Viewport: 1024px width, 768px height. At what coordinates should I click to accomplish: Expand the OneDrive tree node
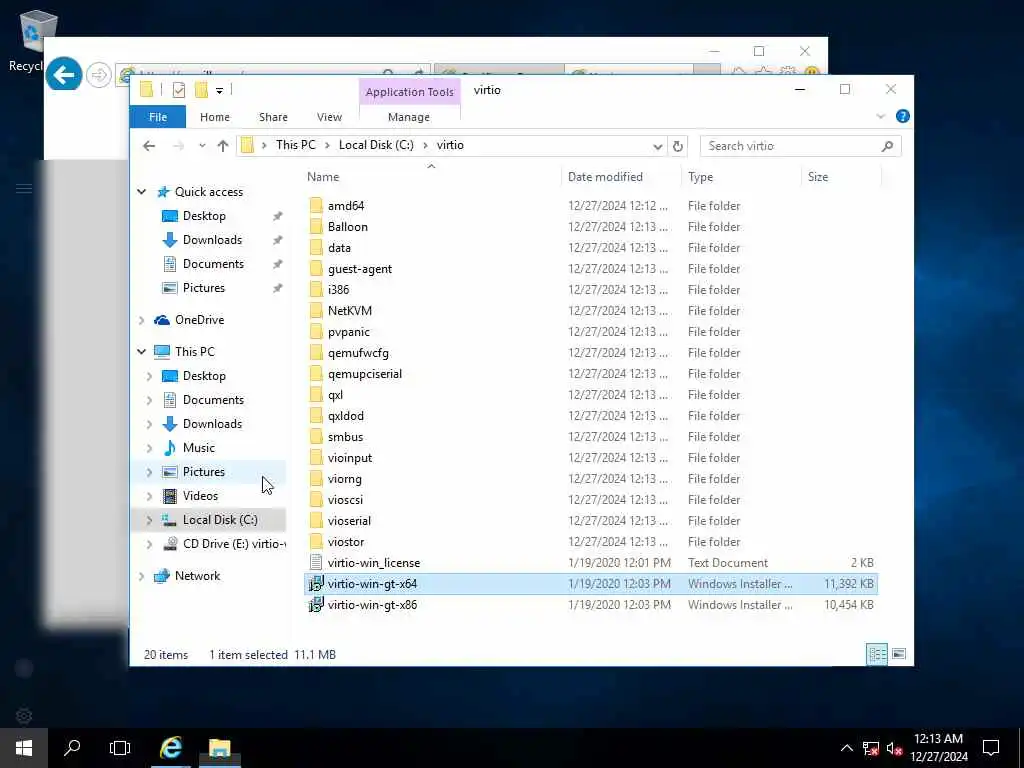tap(142, 320)
